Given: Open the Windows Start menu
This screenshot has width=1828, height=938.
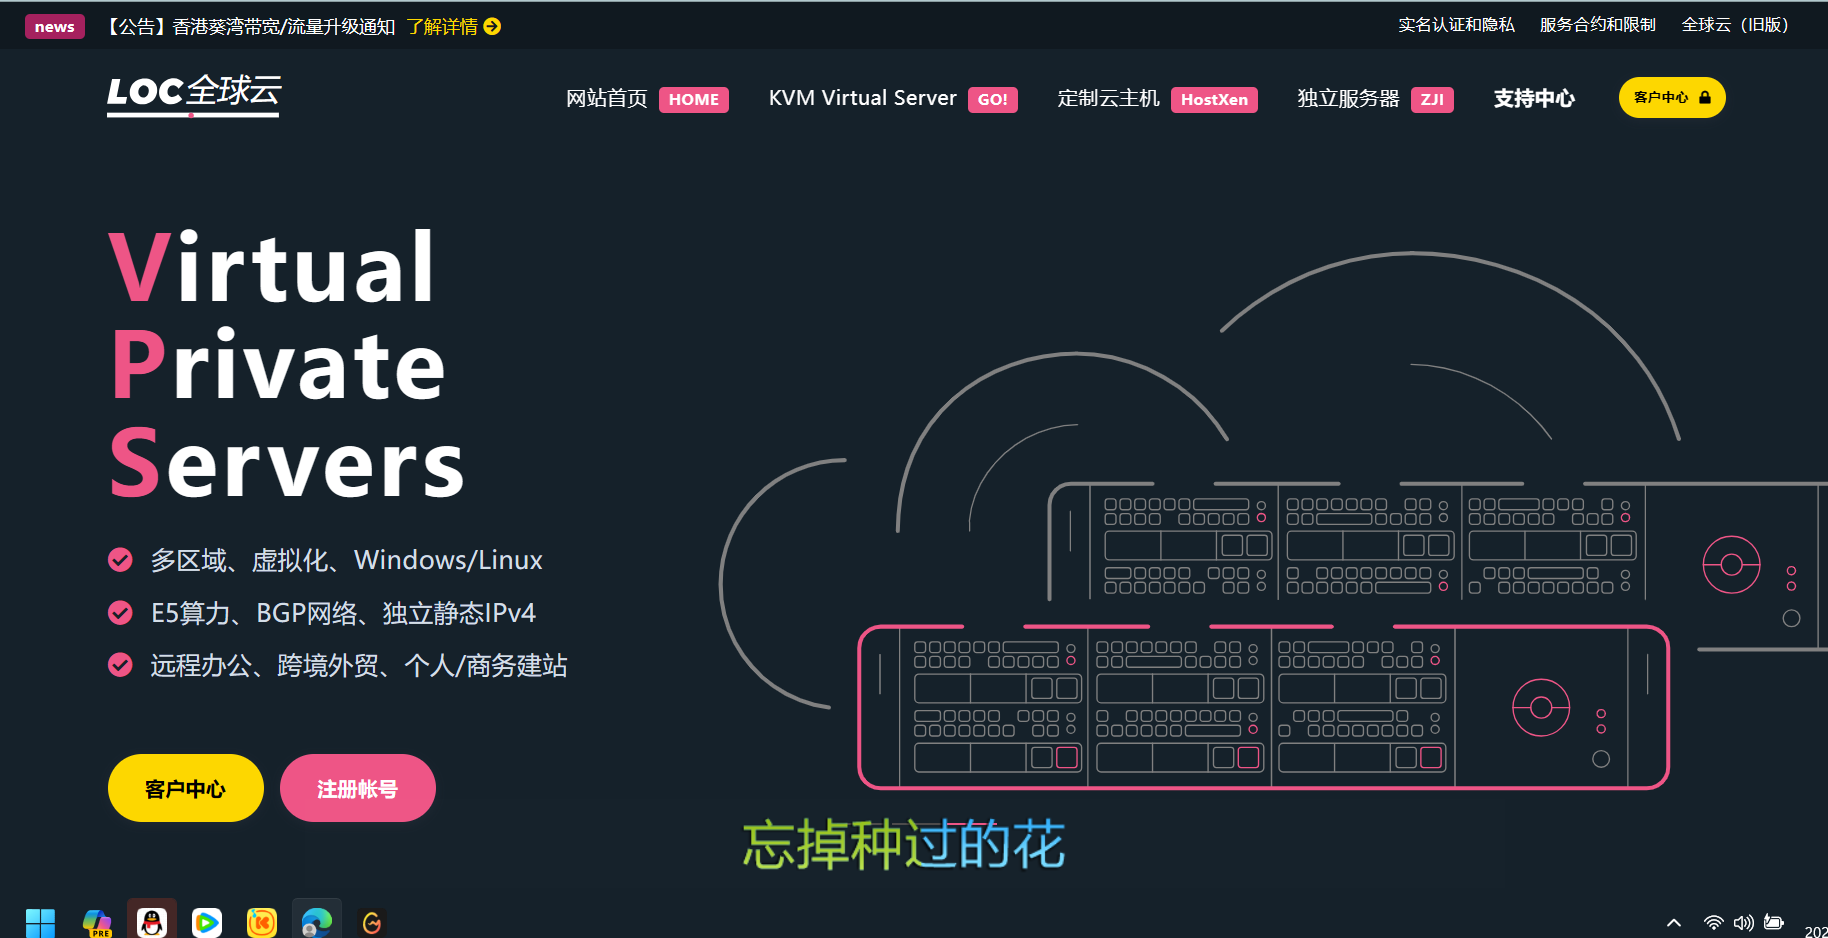Looking at the screenshot, I should (x=41, y=922).
